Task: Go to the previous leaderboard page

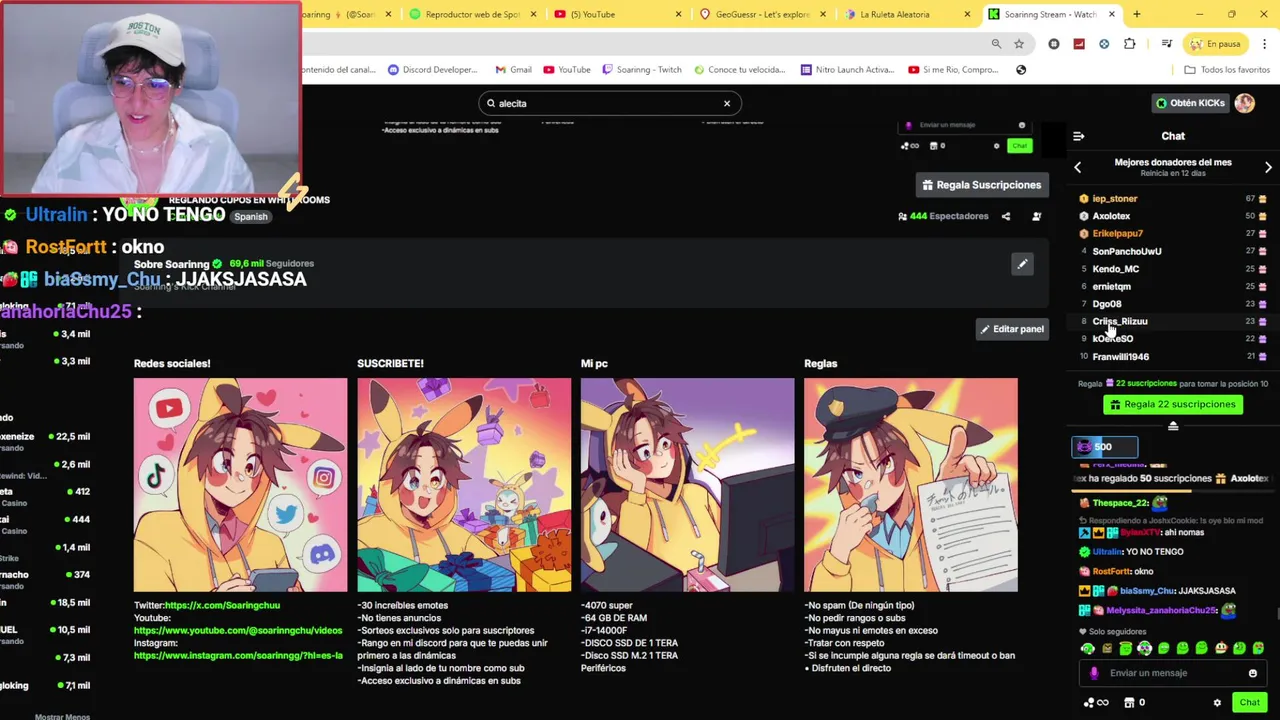Action: point(1078,167)
